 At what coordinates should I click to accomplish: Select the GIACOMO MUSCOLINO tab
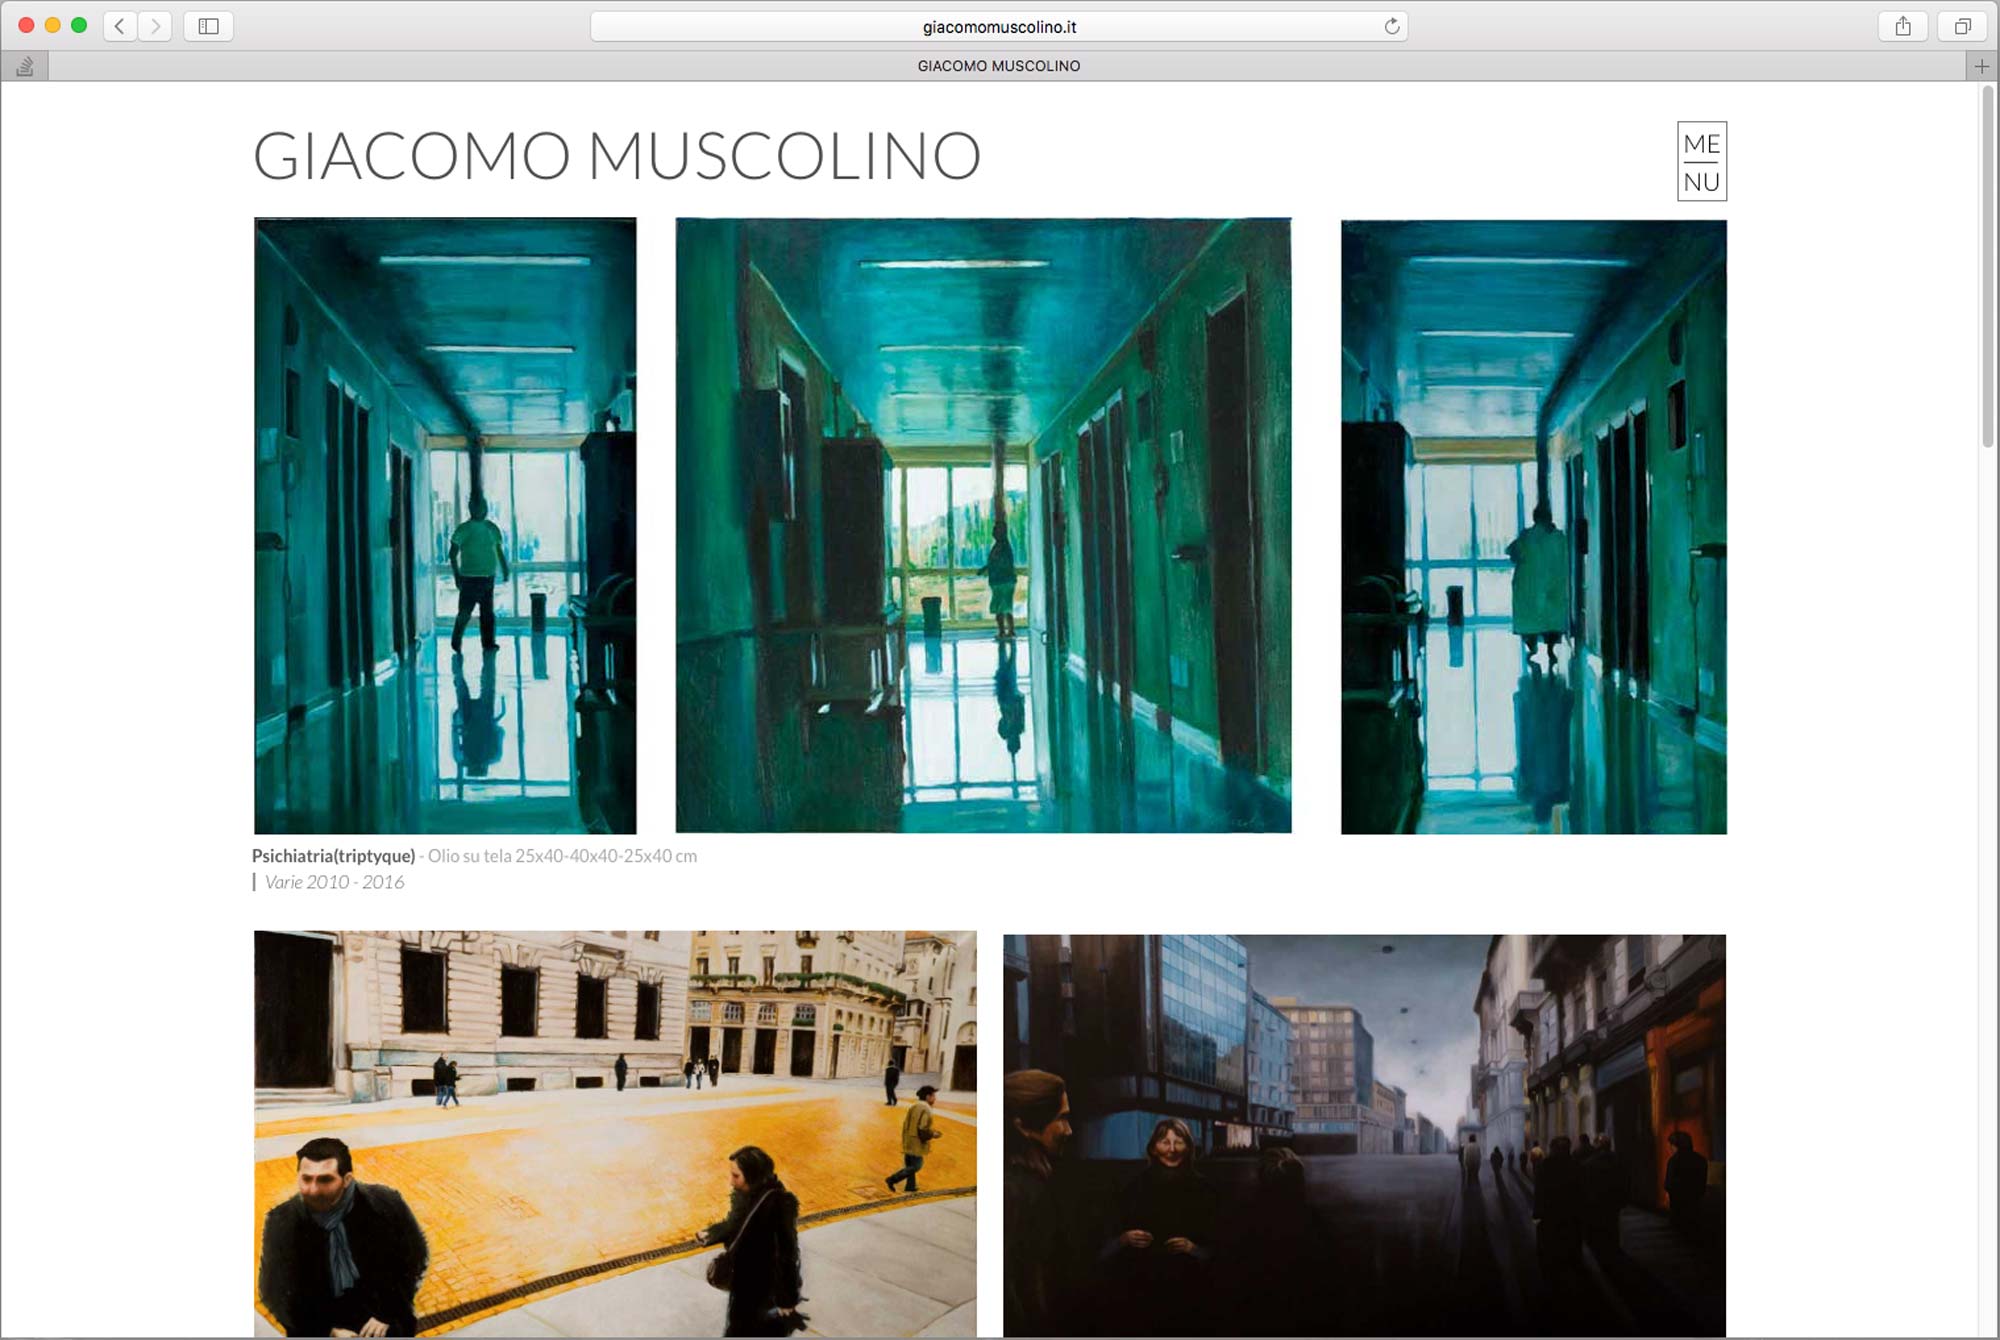pyautogui.click(x=999, y=65)
